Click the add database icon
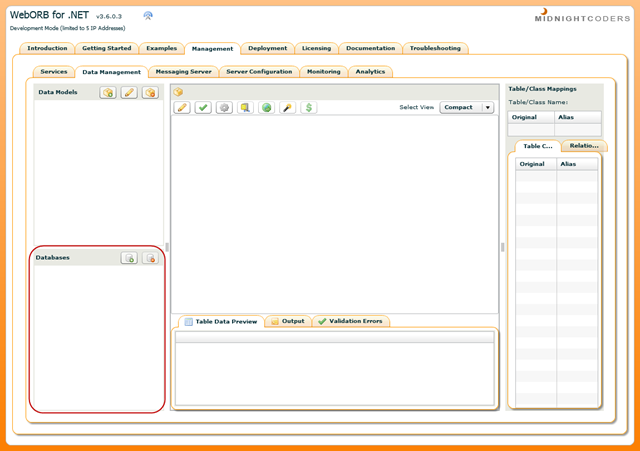This screenshot has width=640, height=451. click(129, 258)
